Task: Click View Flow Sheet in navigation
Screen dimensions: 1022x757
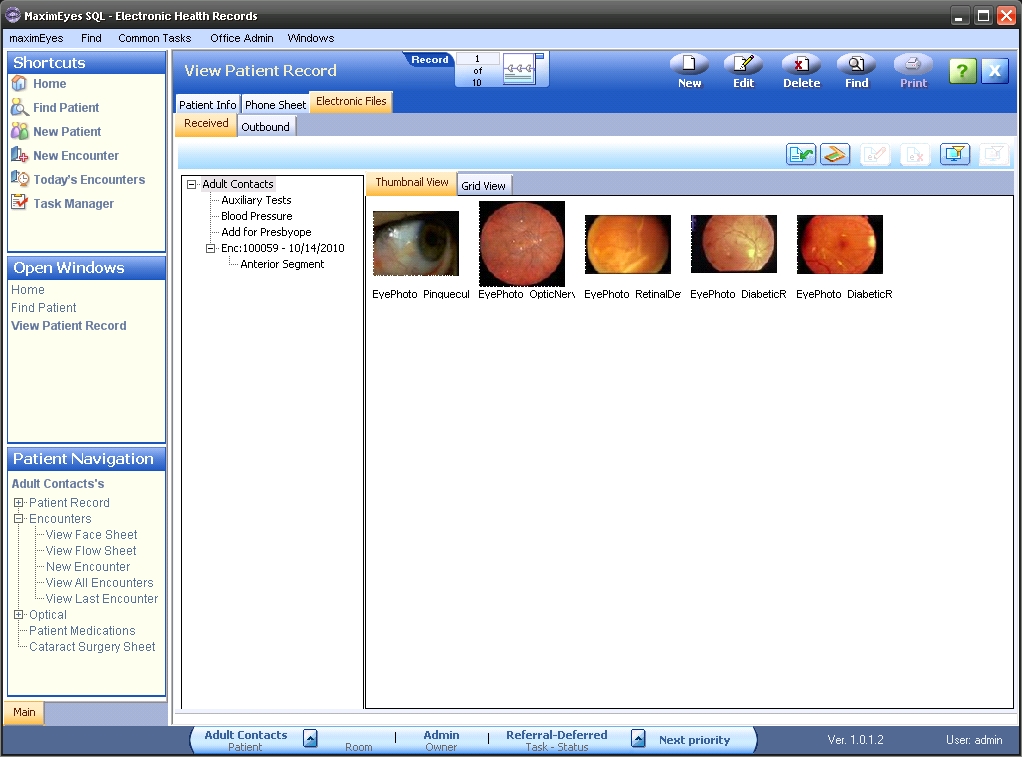Action: tap(91, 551)
